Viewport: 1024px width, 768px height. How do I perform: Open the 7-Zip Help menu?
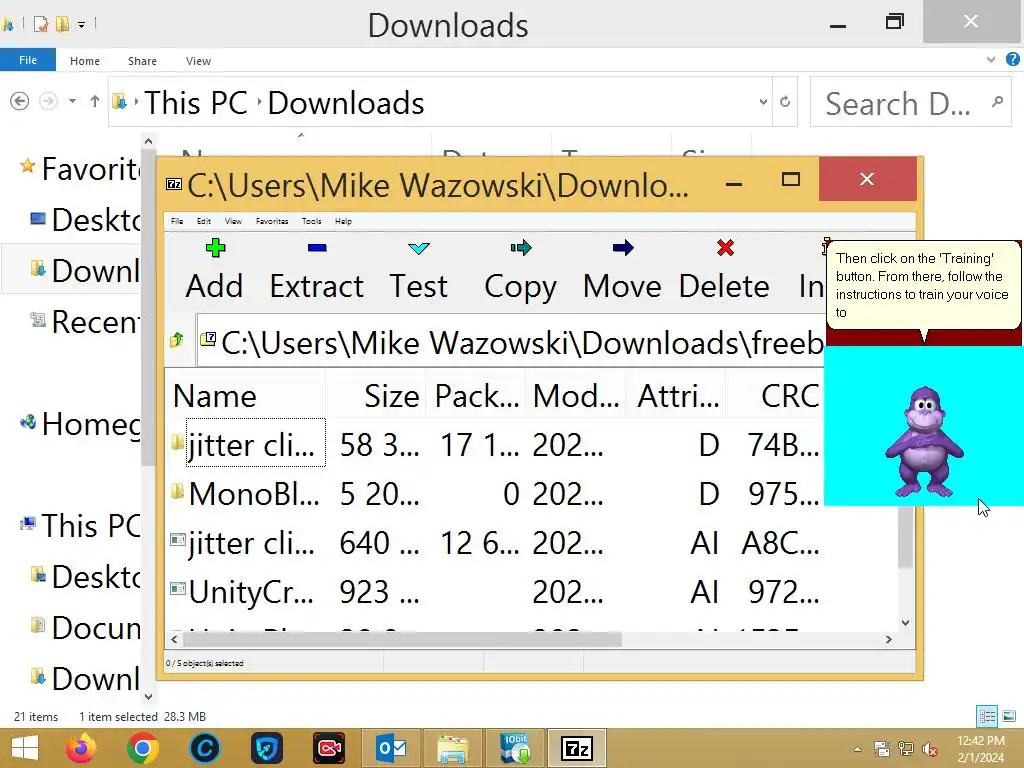coord(344,221)
